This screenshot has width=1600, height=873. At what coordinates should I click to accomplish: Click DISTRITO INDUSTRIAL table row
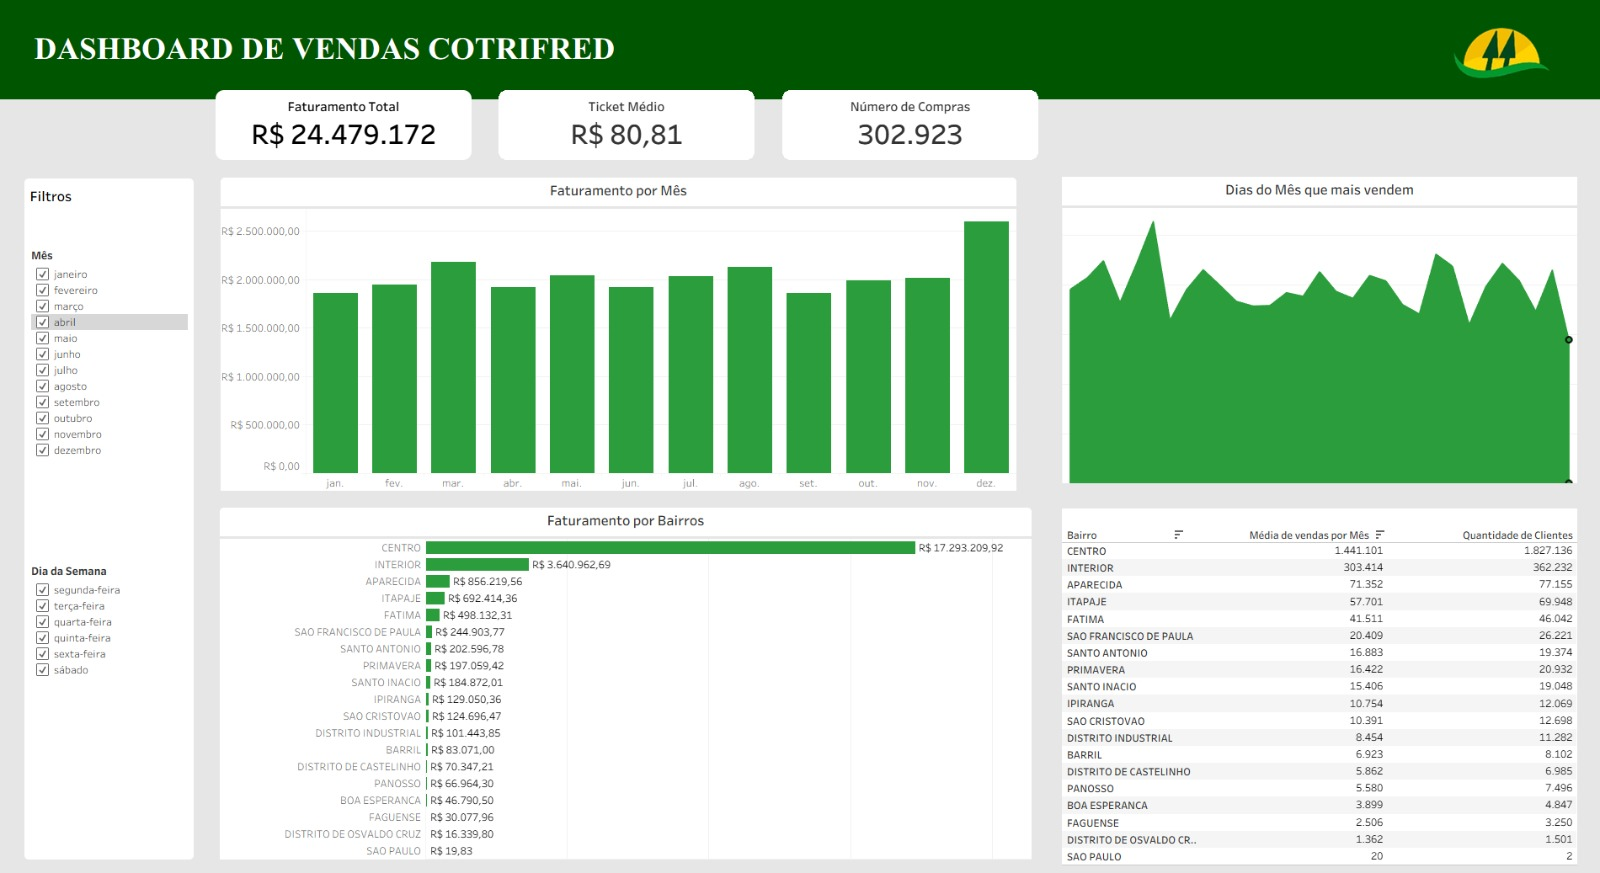1319,738
